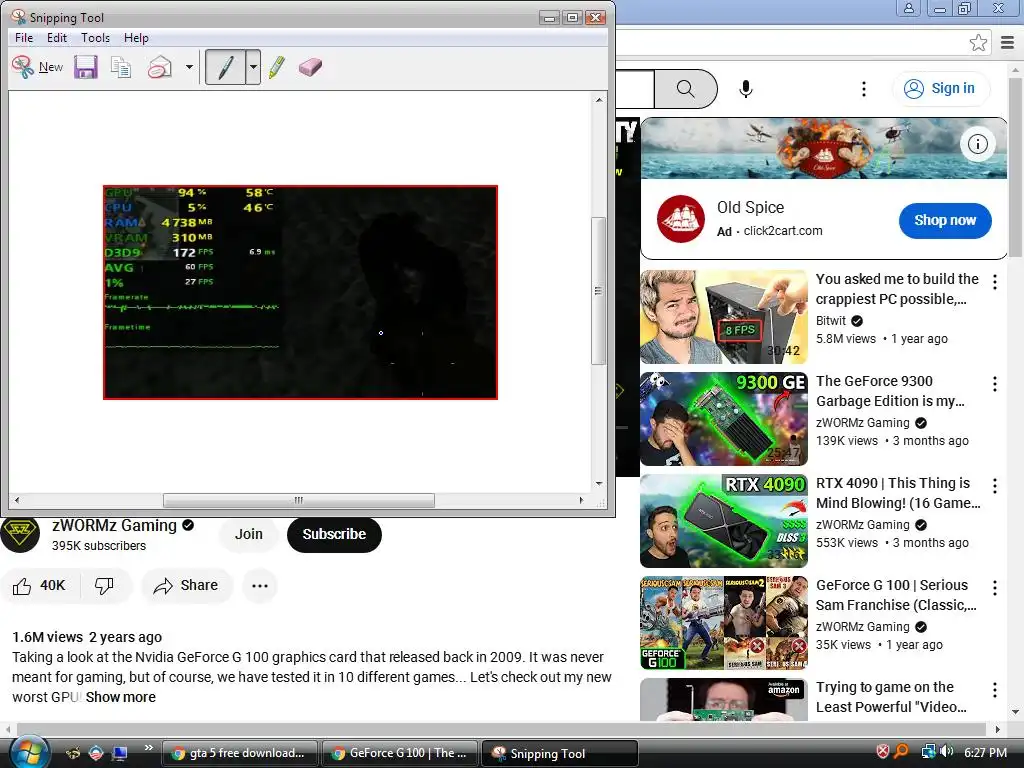The width and height of the screenshot is (1024, 768).
Task: Click the red security shield tray icon
Action: point(882,752)
